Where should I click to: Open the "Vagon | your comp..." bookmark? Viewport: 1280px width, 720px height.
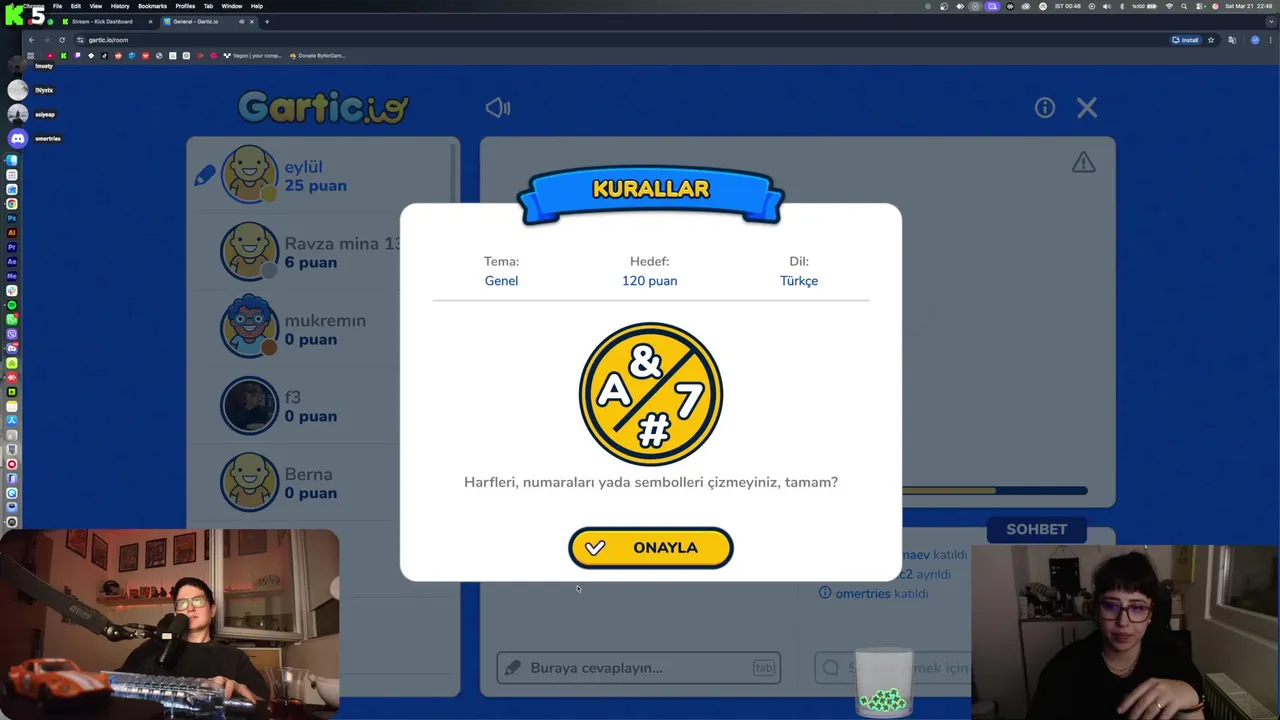click(x=253, y=56)
